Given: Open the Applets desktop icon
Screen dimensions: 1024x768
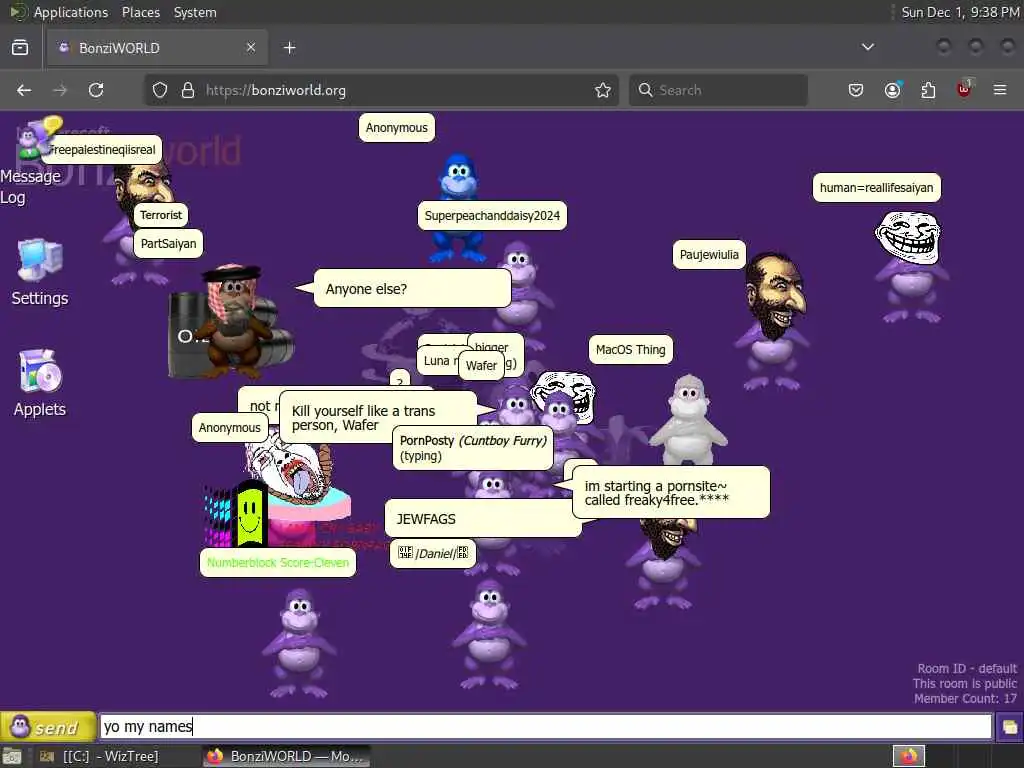Looking at the screenshot, I should 40,383.
